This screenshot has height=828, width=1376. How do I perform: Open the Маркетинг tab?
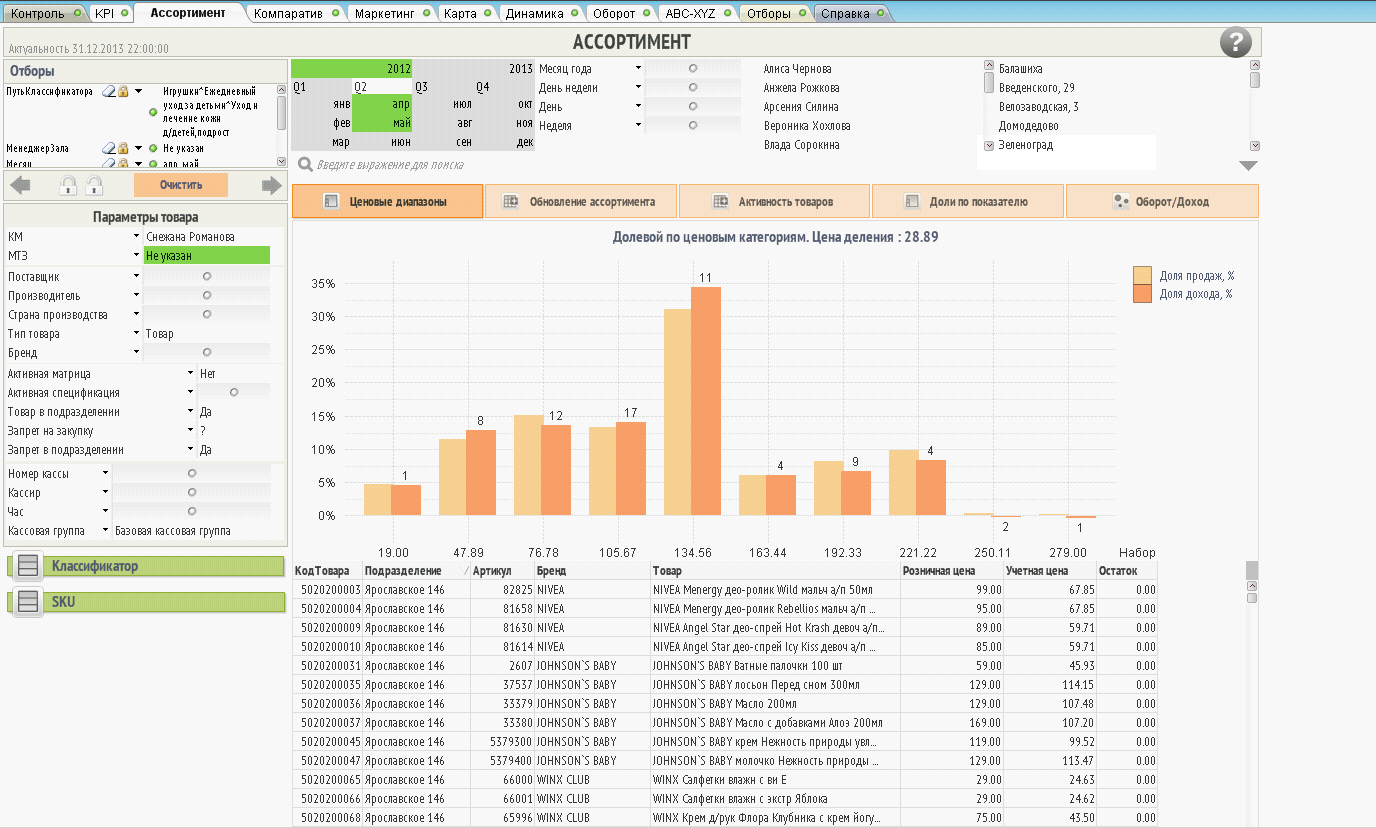point(392,14)
